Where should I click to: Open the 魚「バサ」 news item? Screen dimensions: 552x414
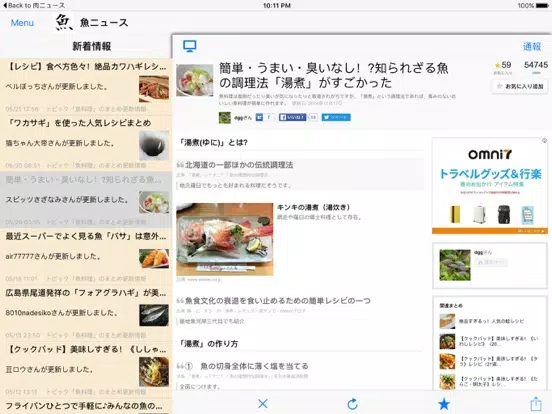coord(86,257)
